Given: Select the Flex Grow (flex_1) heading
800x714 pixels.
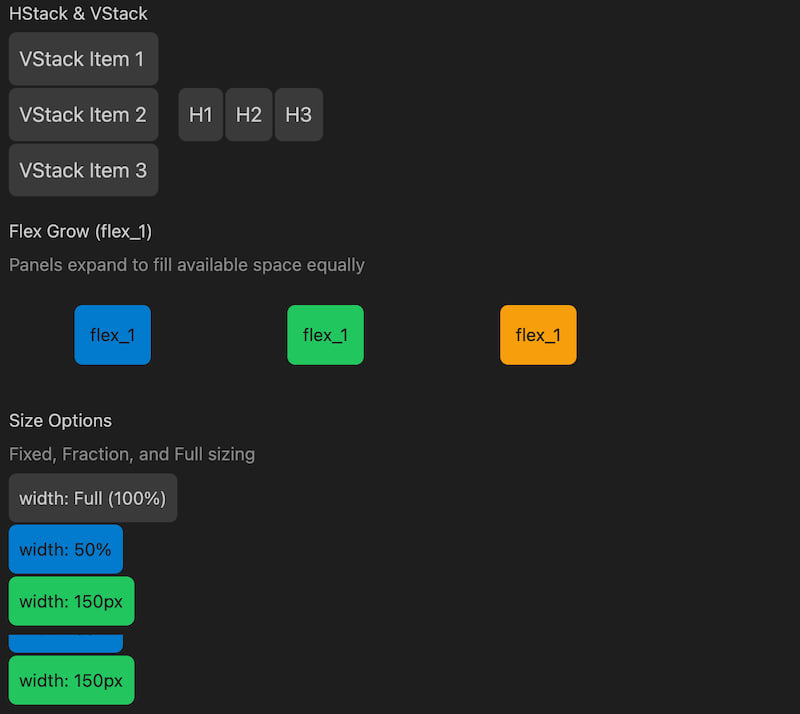Looking at the screenshot, I should (80, 232).
